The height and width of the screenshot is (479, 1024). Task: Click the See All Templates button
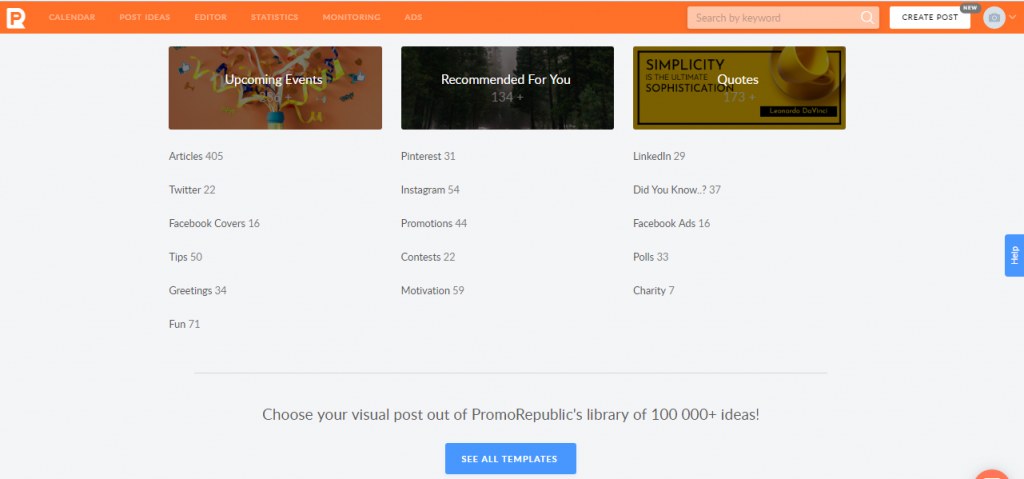pyautogui.click(x=510, y=459)
